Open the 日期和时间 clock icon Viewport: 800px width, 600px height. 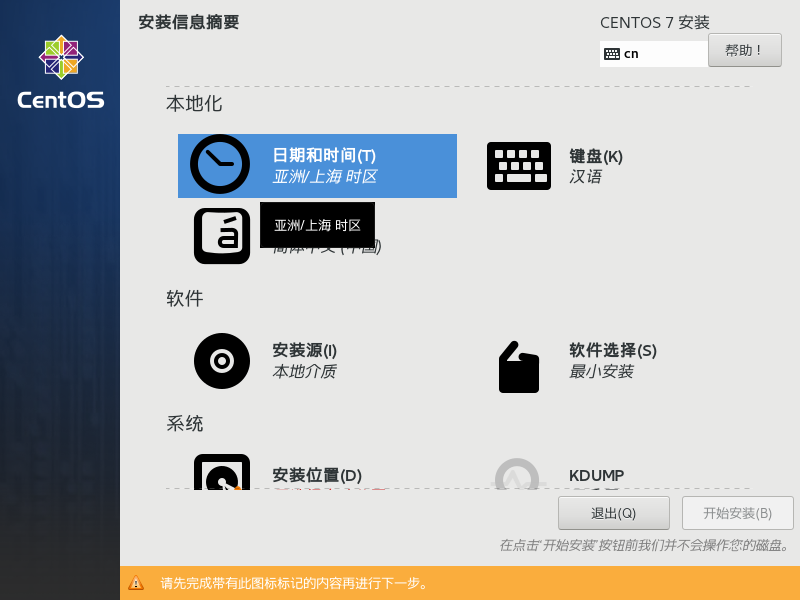point(219,164)
